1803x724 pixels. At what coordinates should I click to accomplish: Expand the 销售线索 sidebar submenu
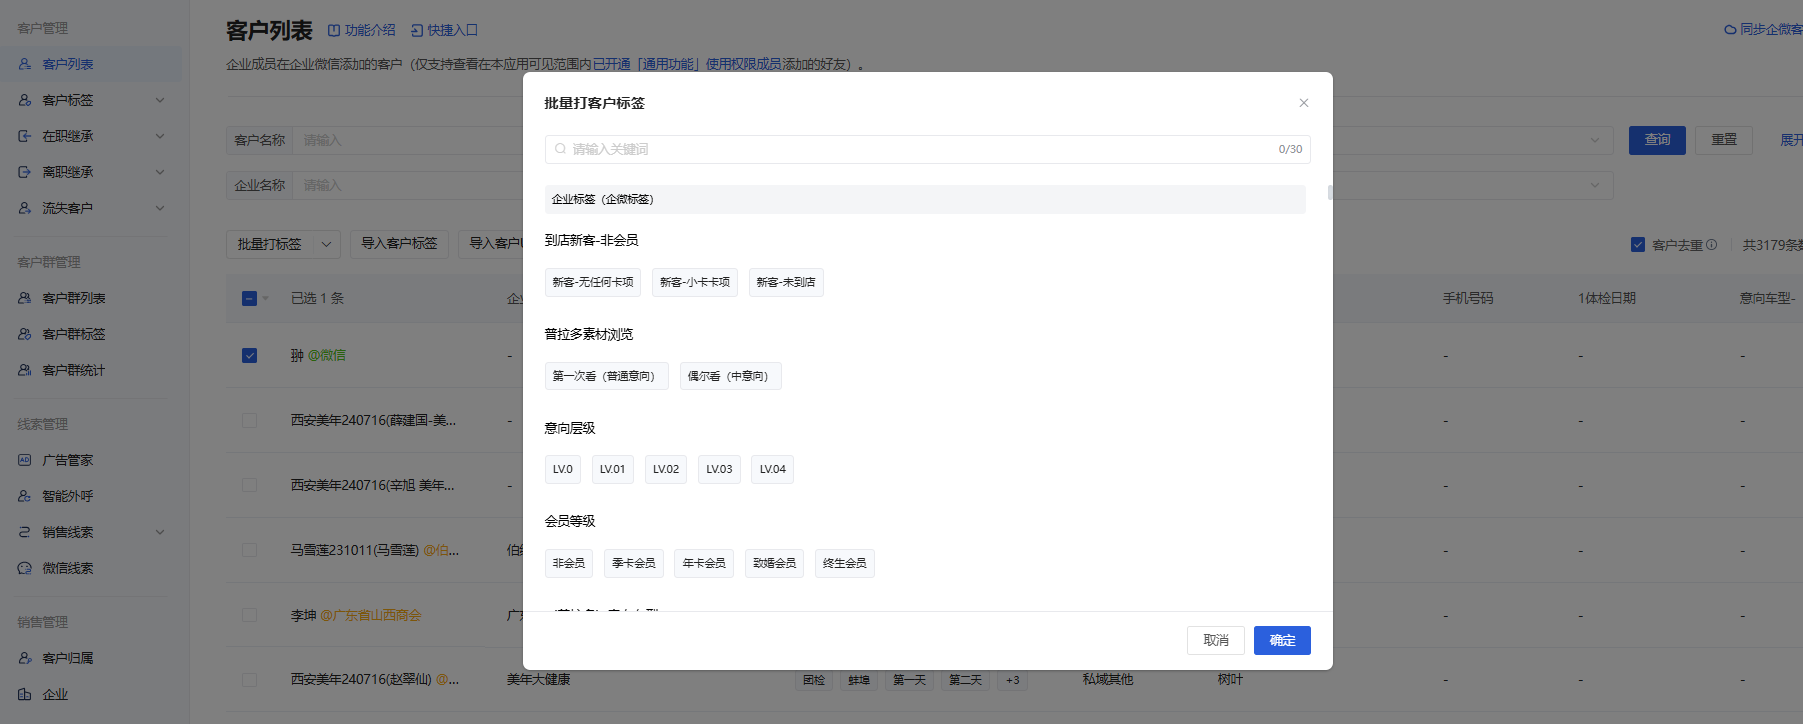click(160, 532)
